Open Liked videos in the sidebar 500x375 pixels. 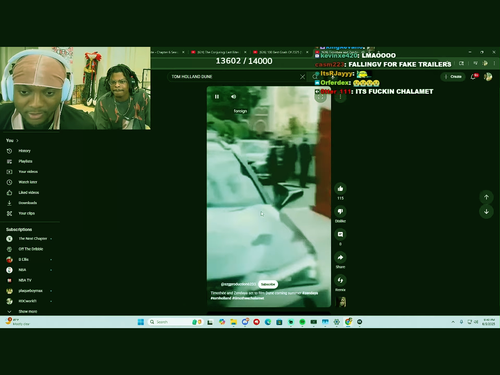pos(30,193)
